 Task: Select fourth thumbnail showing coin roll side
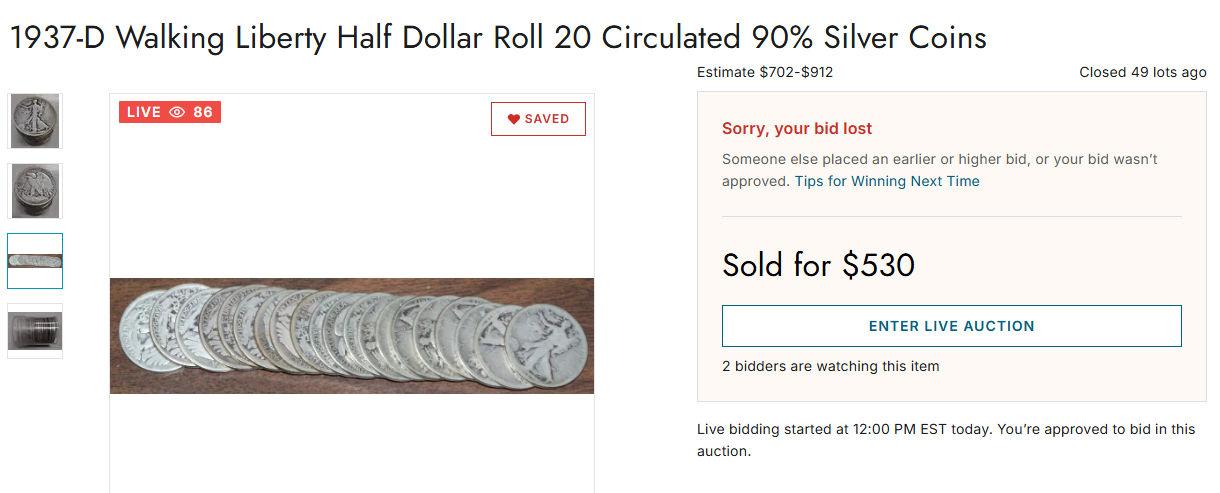pos(35,331)
